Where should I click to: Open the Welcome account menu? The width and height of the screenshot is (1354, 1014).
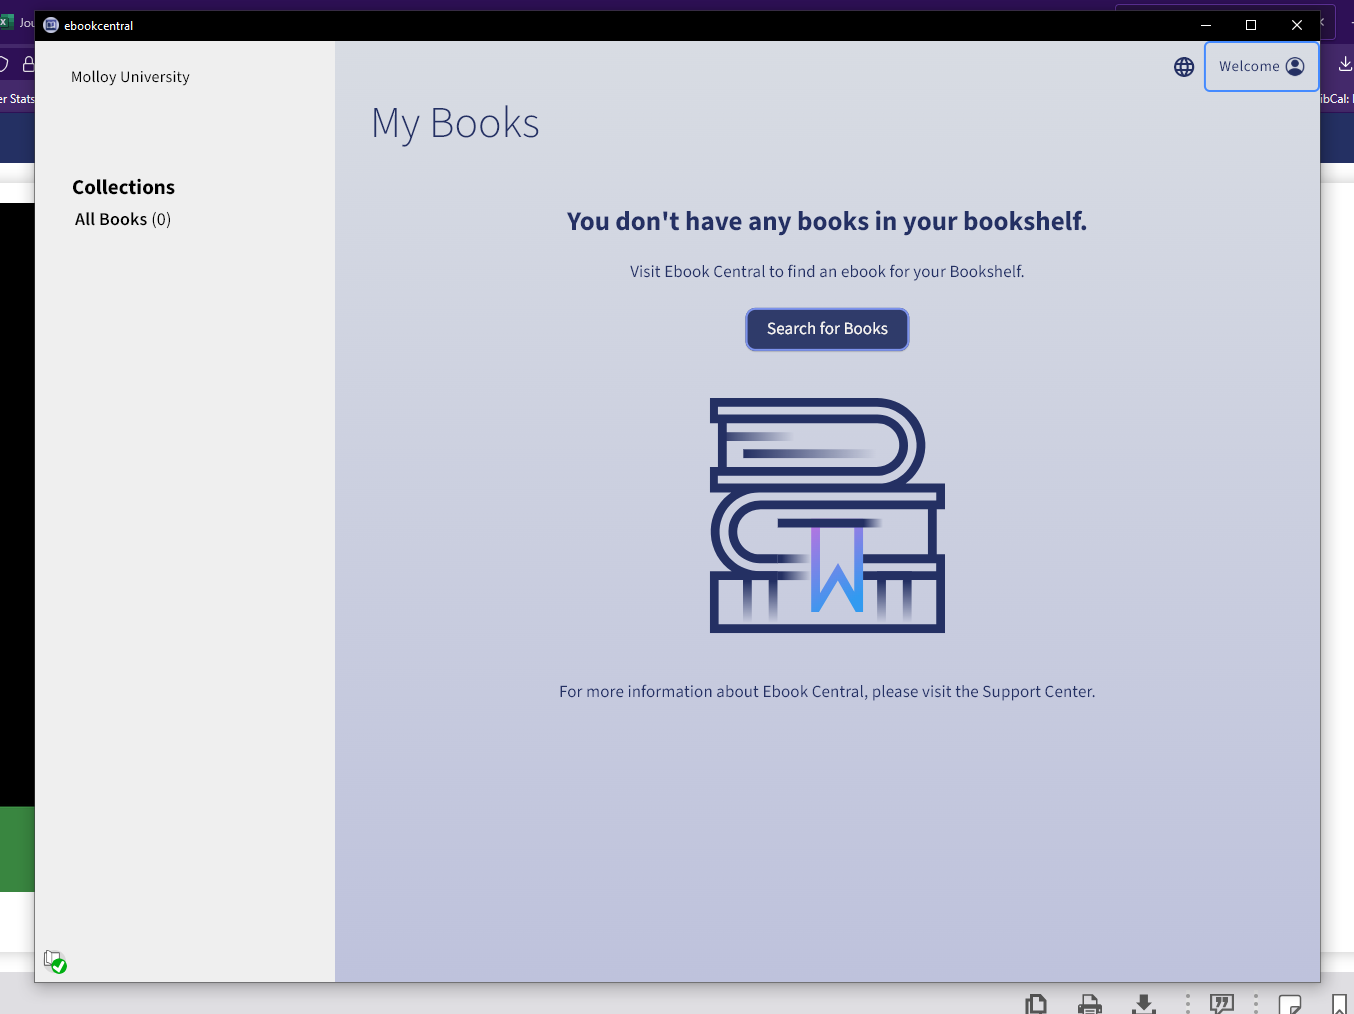click(1261, 66)
